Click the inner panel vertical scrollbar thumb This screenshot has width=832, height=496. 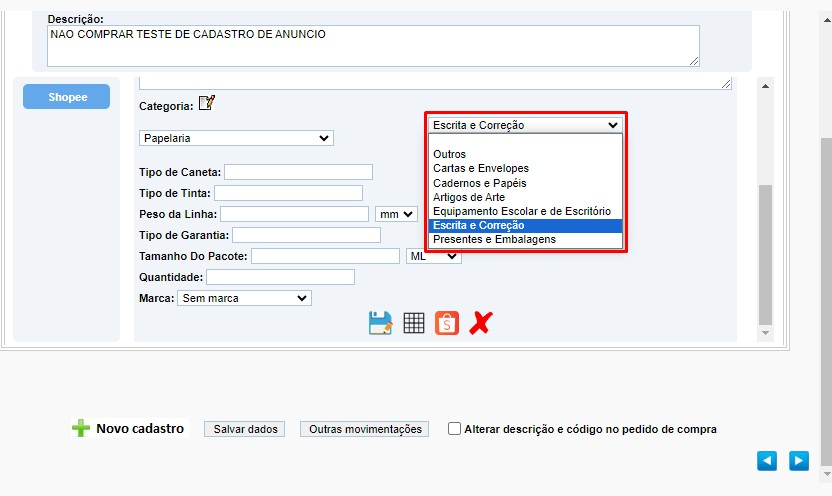(765, 255)
